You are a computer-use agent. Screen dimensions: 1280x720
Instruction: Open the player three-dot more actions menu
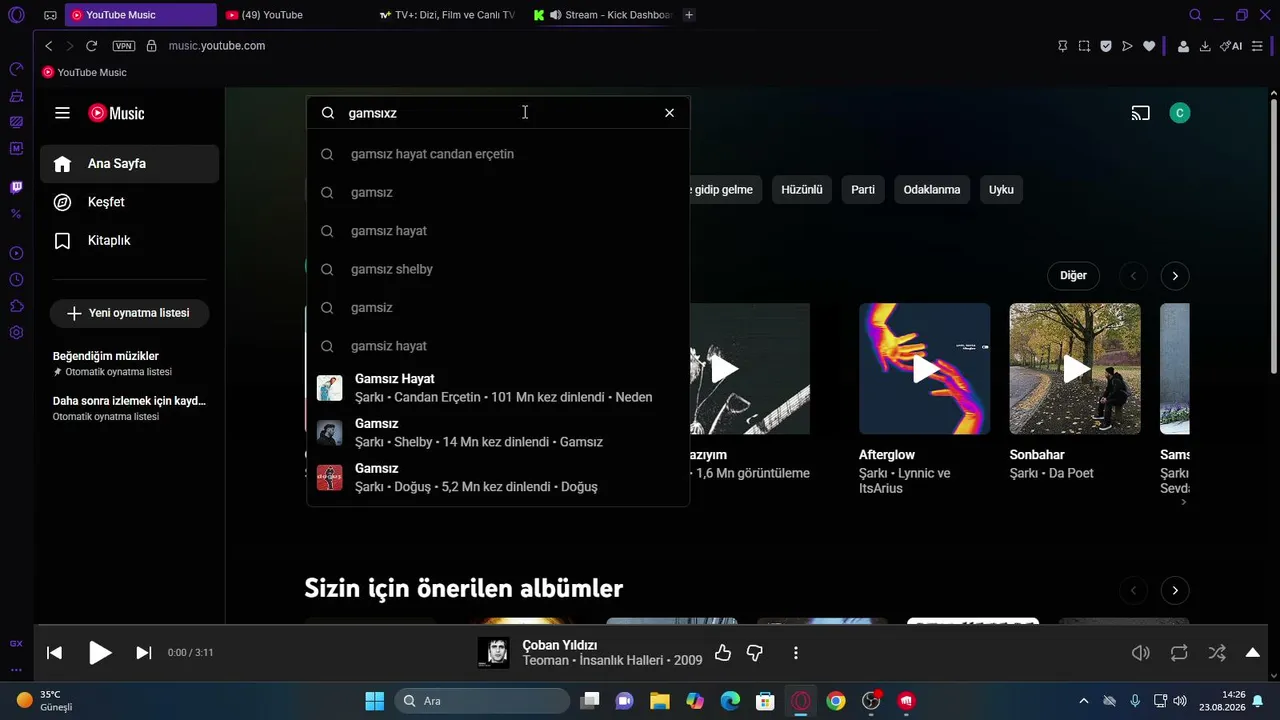(796, 653)
